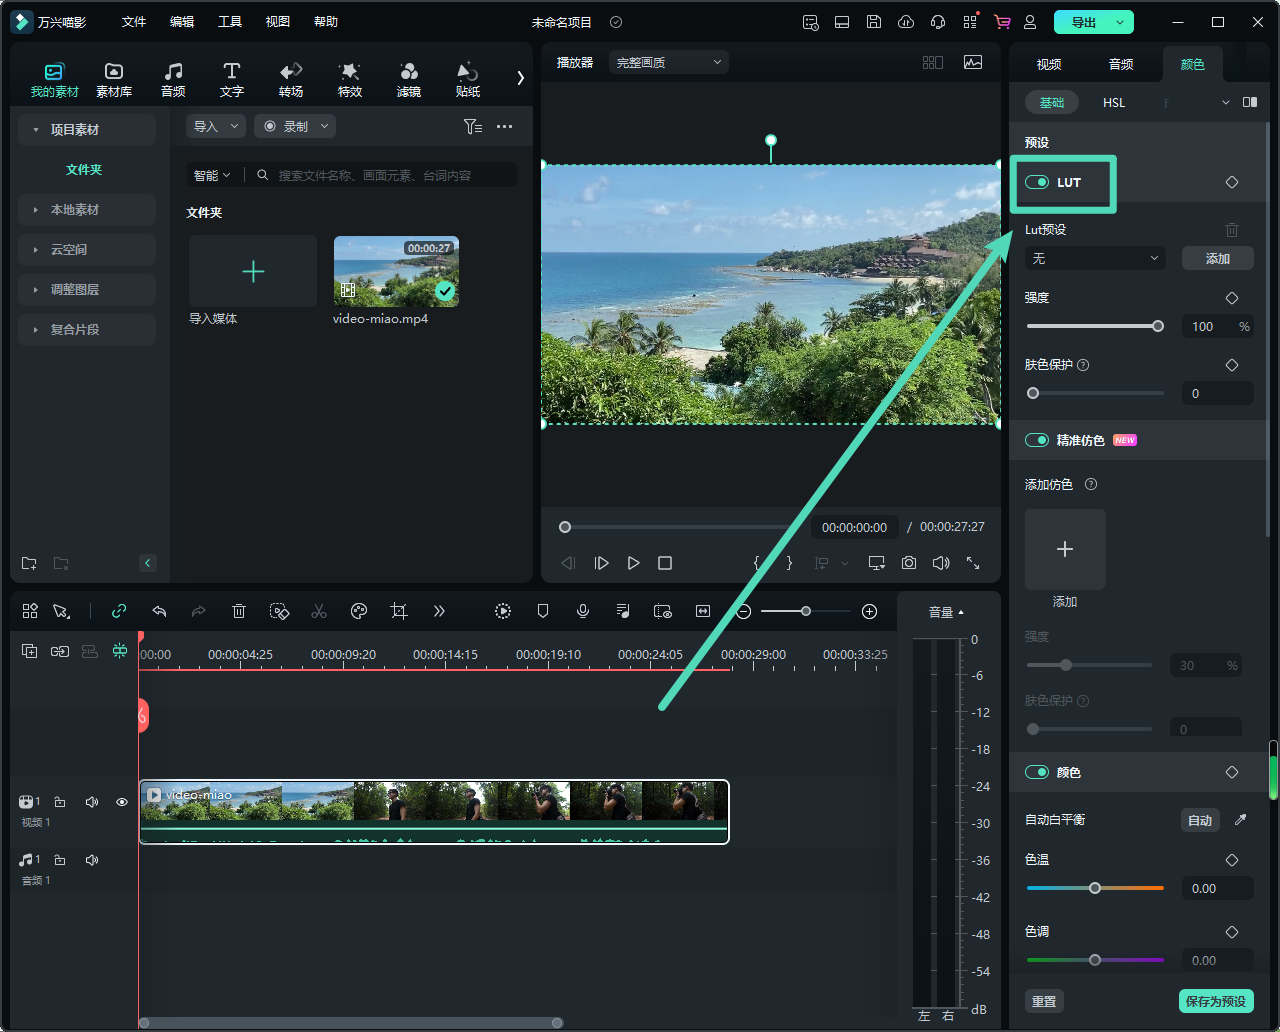This screenshot has width=1280, height=1032.
Task: Click the delete trash icon in timeline toolbar
Action: pos(239,611)
